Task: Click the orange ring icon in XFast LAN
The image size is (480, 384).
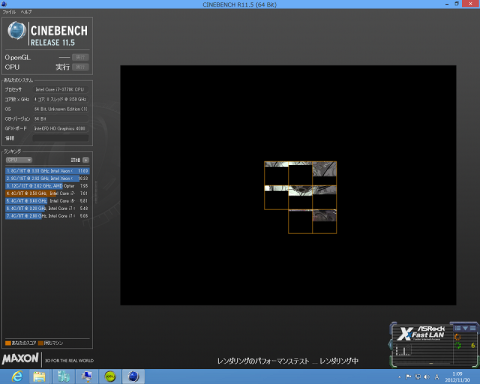Action: [x=458, y=337]
